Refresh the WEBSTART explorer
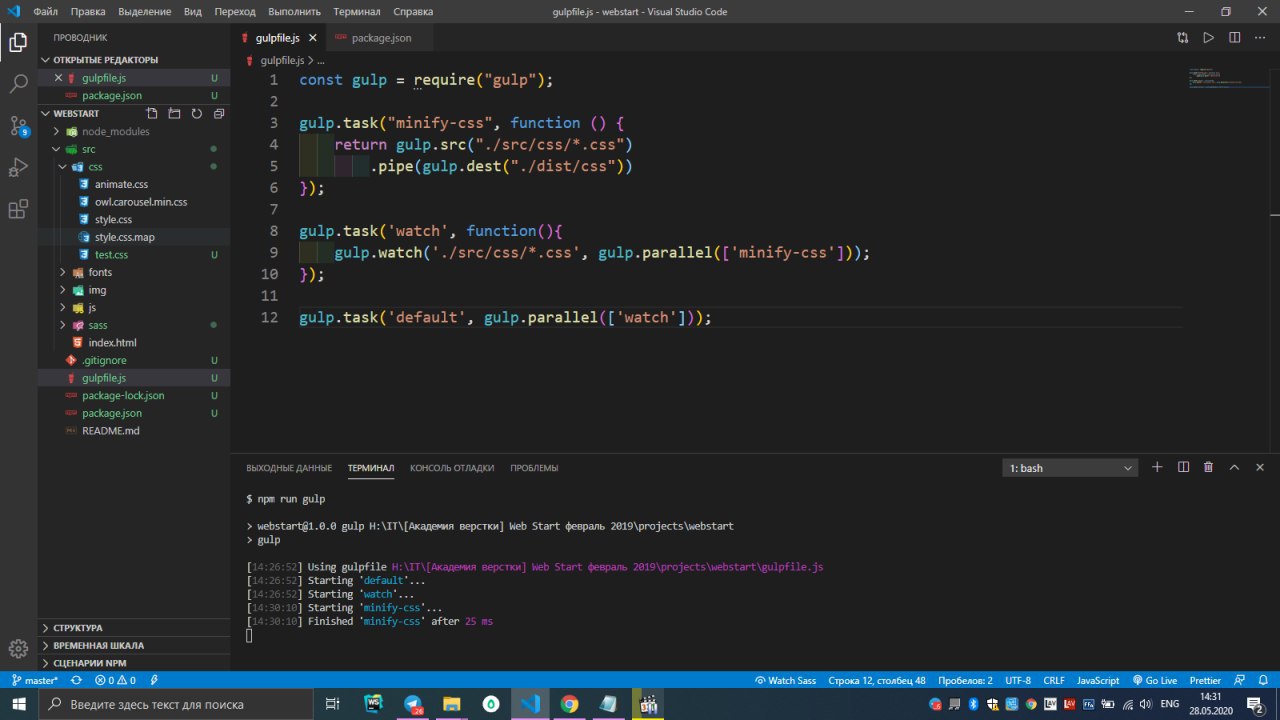The height and width of the screenshot is (720, 1280). coord(196,114)
